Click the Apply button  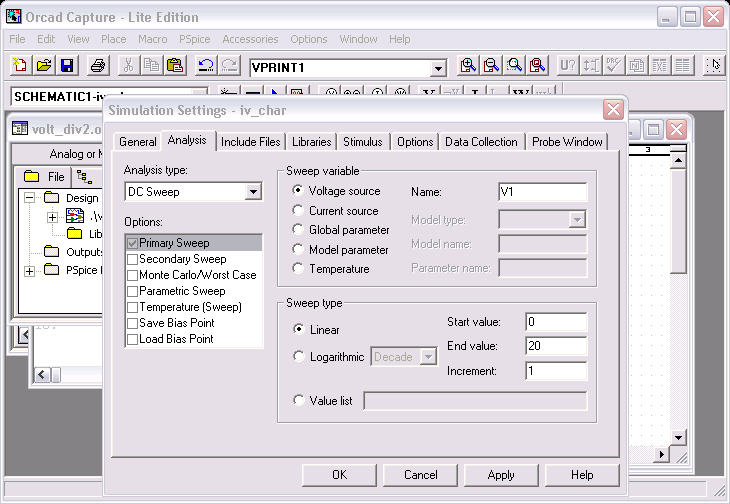pyautogui.click(x=501, y=475)
